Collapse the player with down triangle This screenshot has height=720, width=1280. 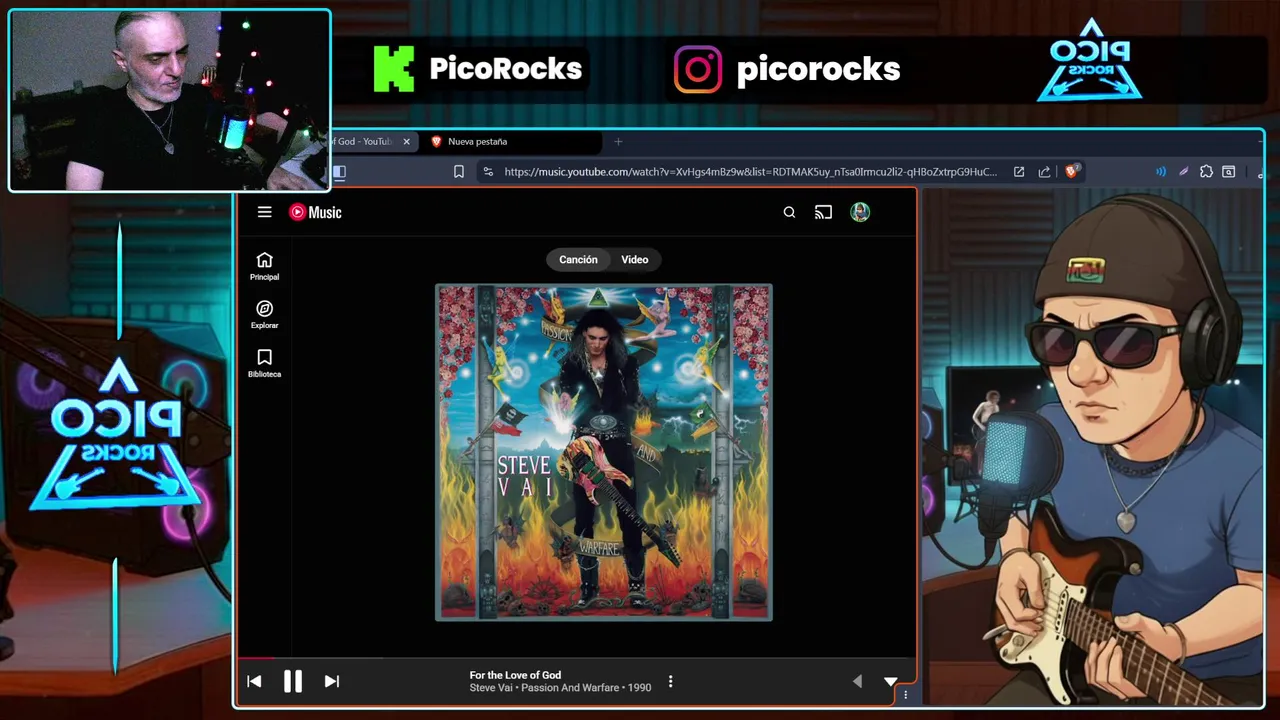890,681
